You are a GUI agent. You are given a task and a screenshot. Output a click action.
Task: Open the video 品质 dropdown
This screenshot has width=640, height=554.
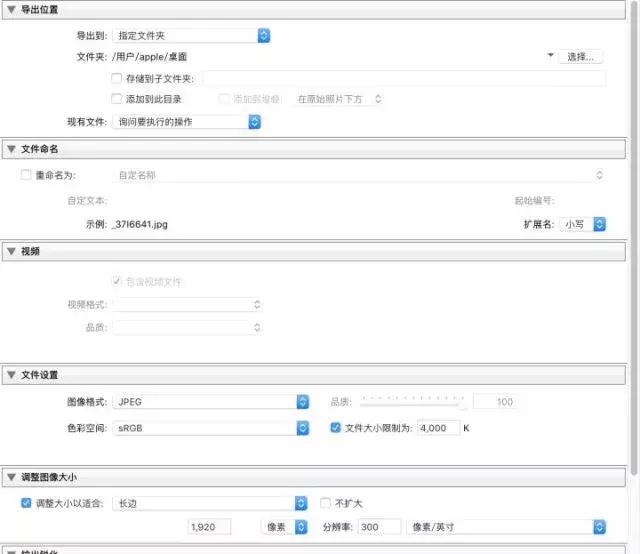188,327
